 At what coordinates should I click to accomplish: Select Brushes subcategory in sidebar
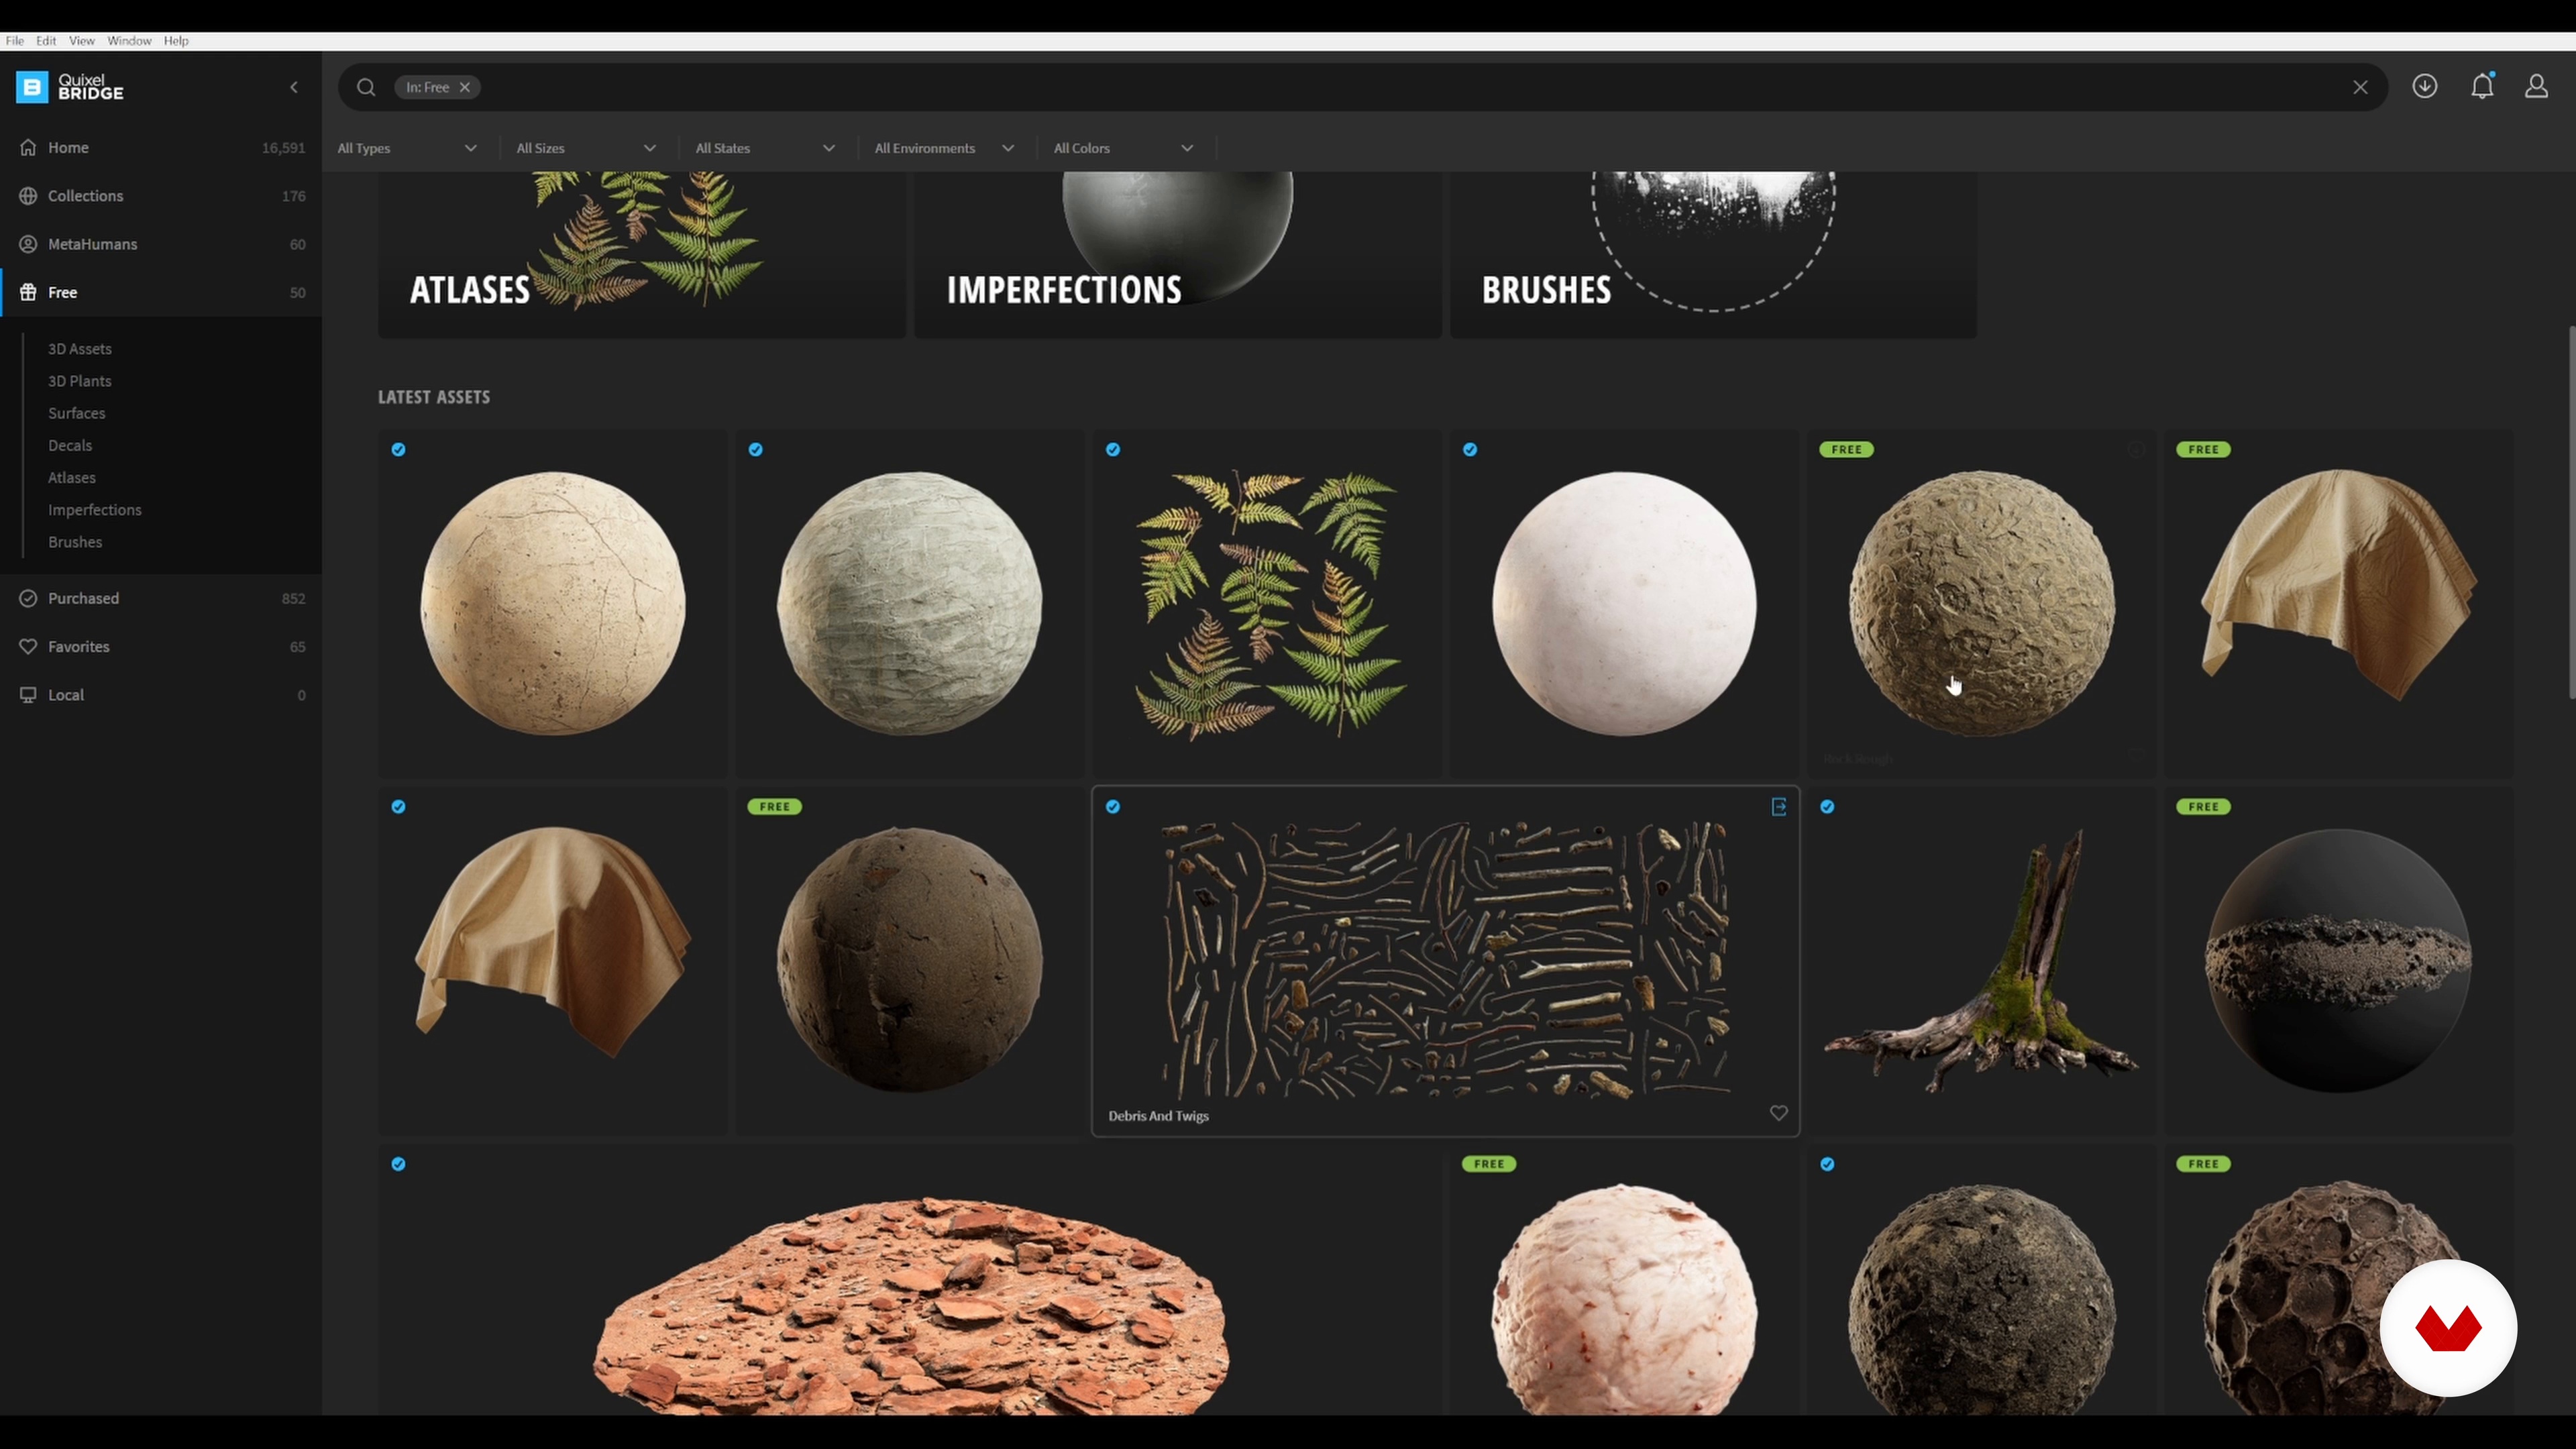point(75,542)
